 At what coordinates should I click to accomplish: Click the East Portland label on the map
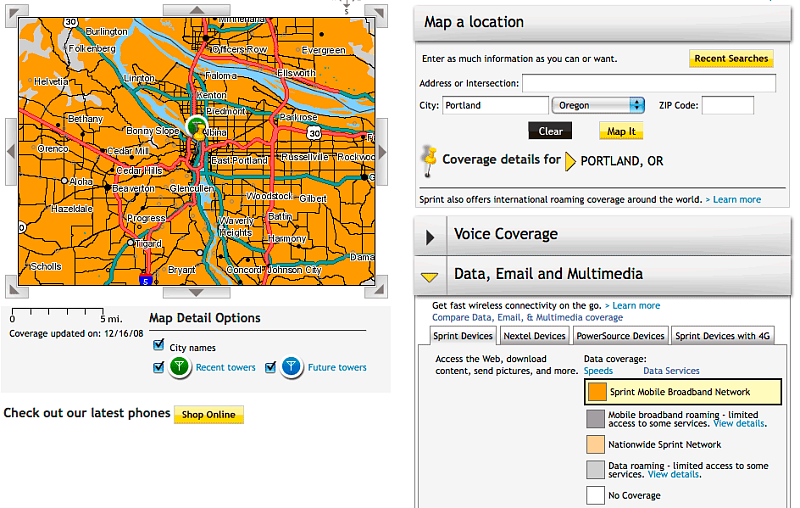click(x=239, y=161)
